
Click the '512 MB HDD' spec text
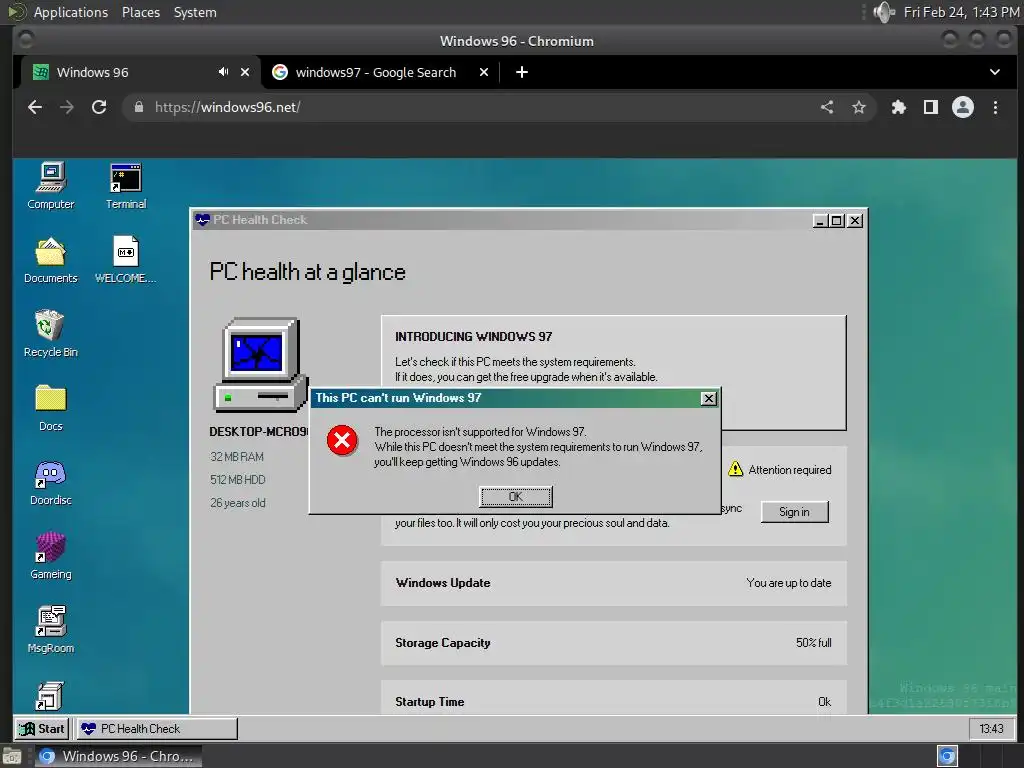pos(238,480)
